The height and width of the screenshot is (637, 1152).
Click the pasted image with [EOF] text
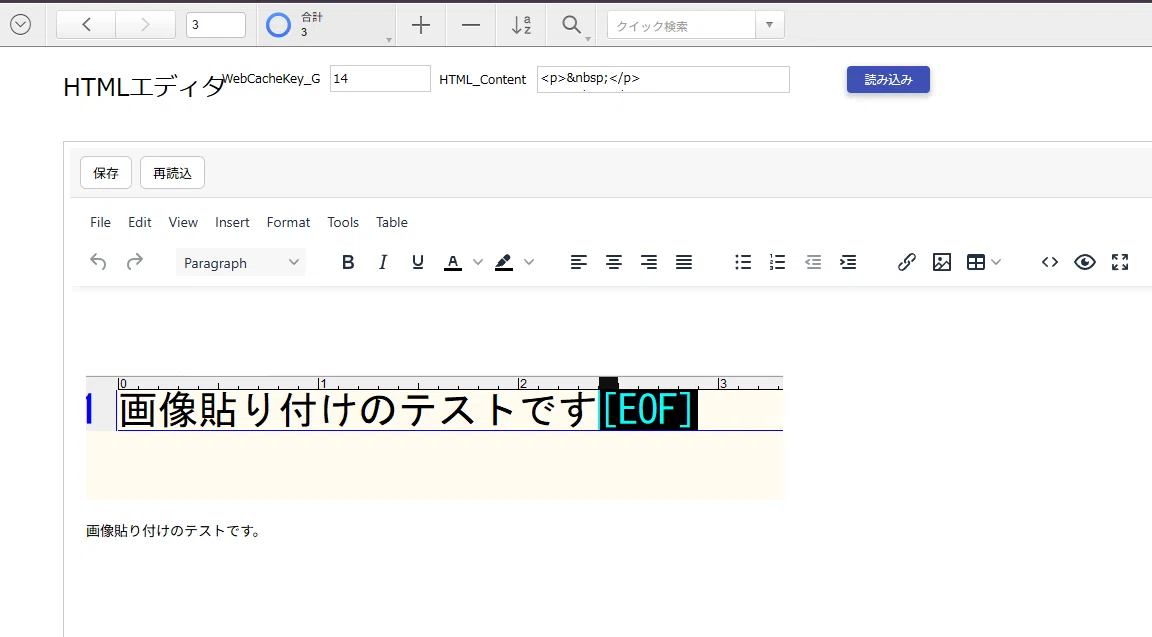[435, 438]
